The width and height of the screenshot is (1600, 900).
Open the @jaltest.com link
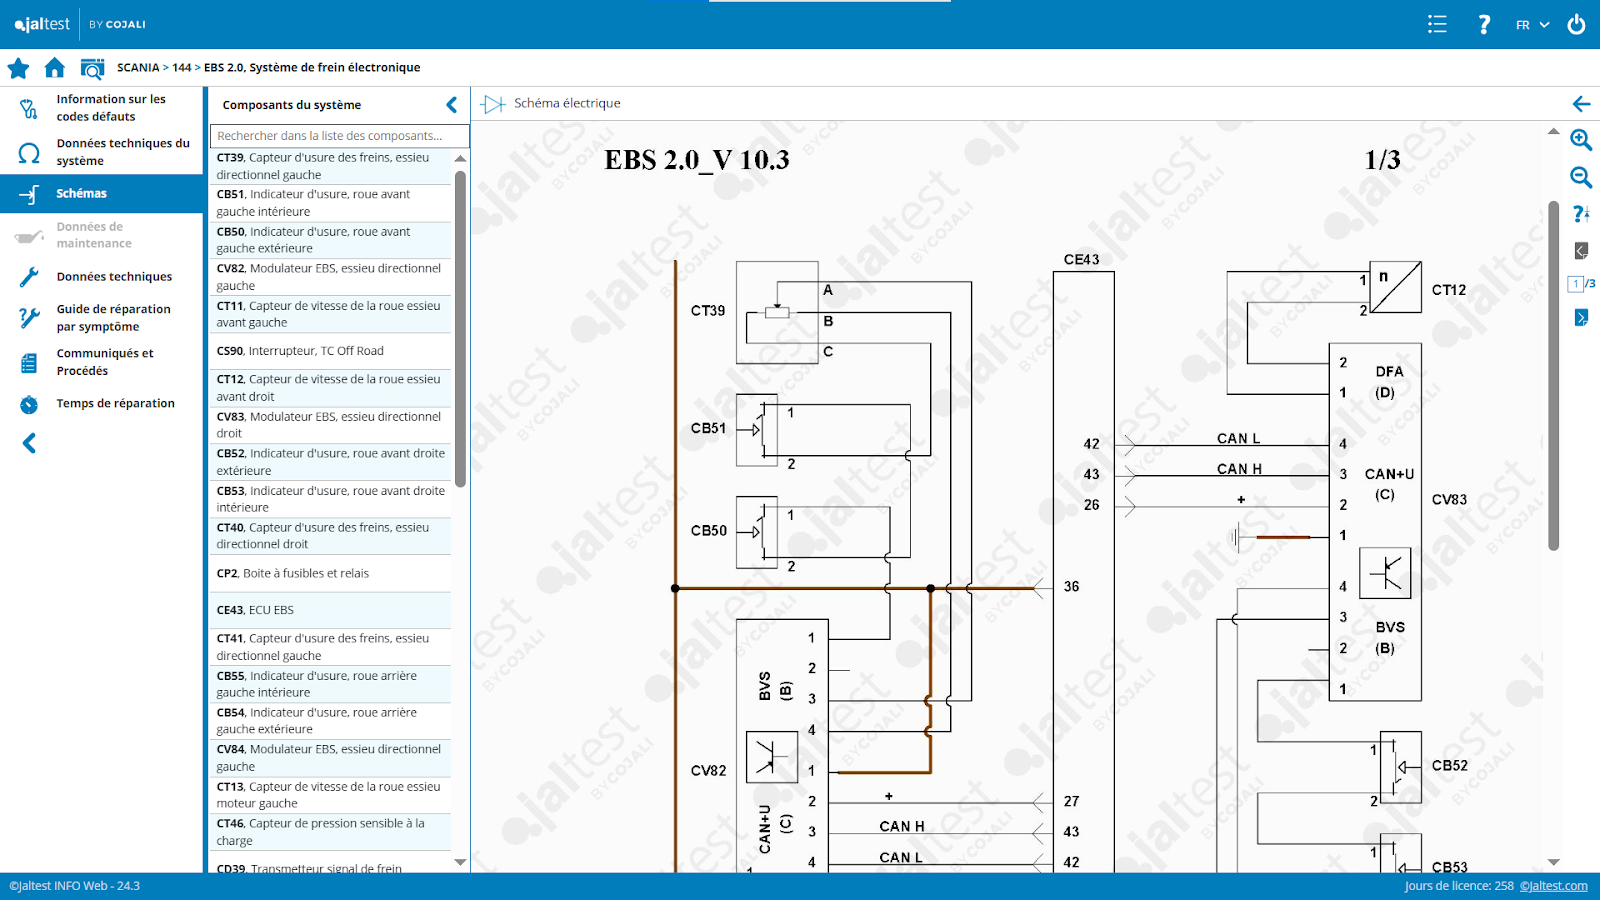pos(1554,886)
